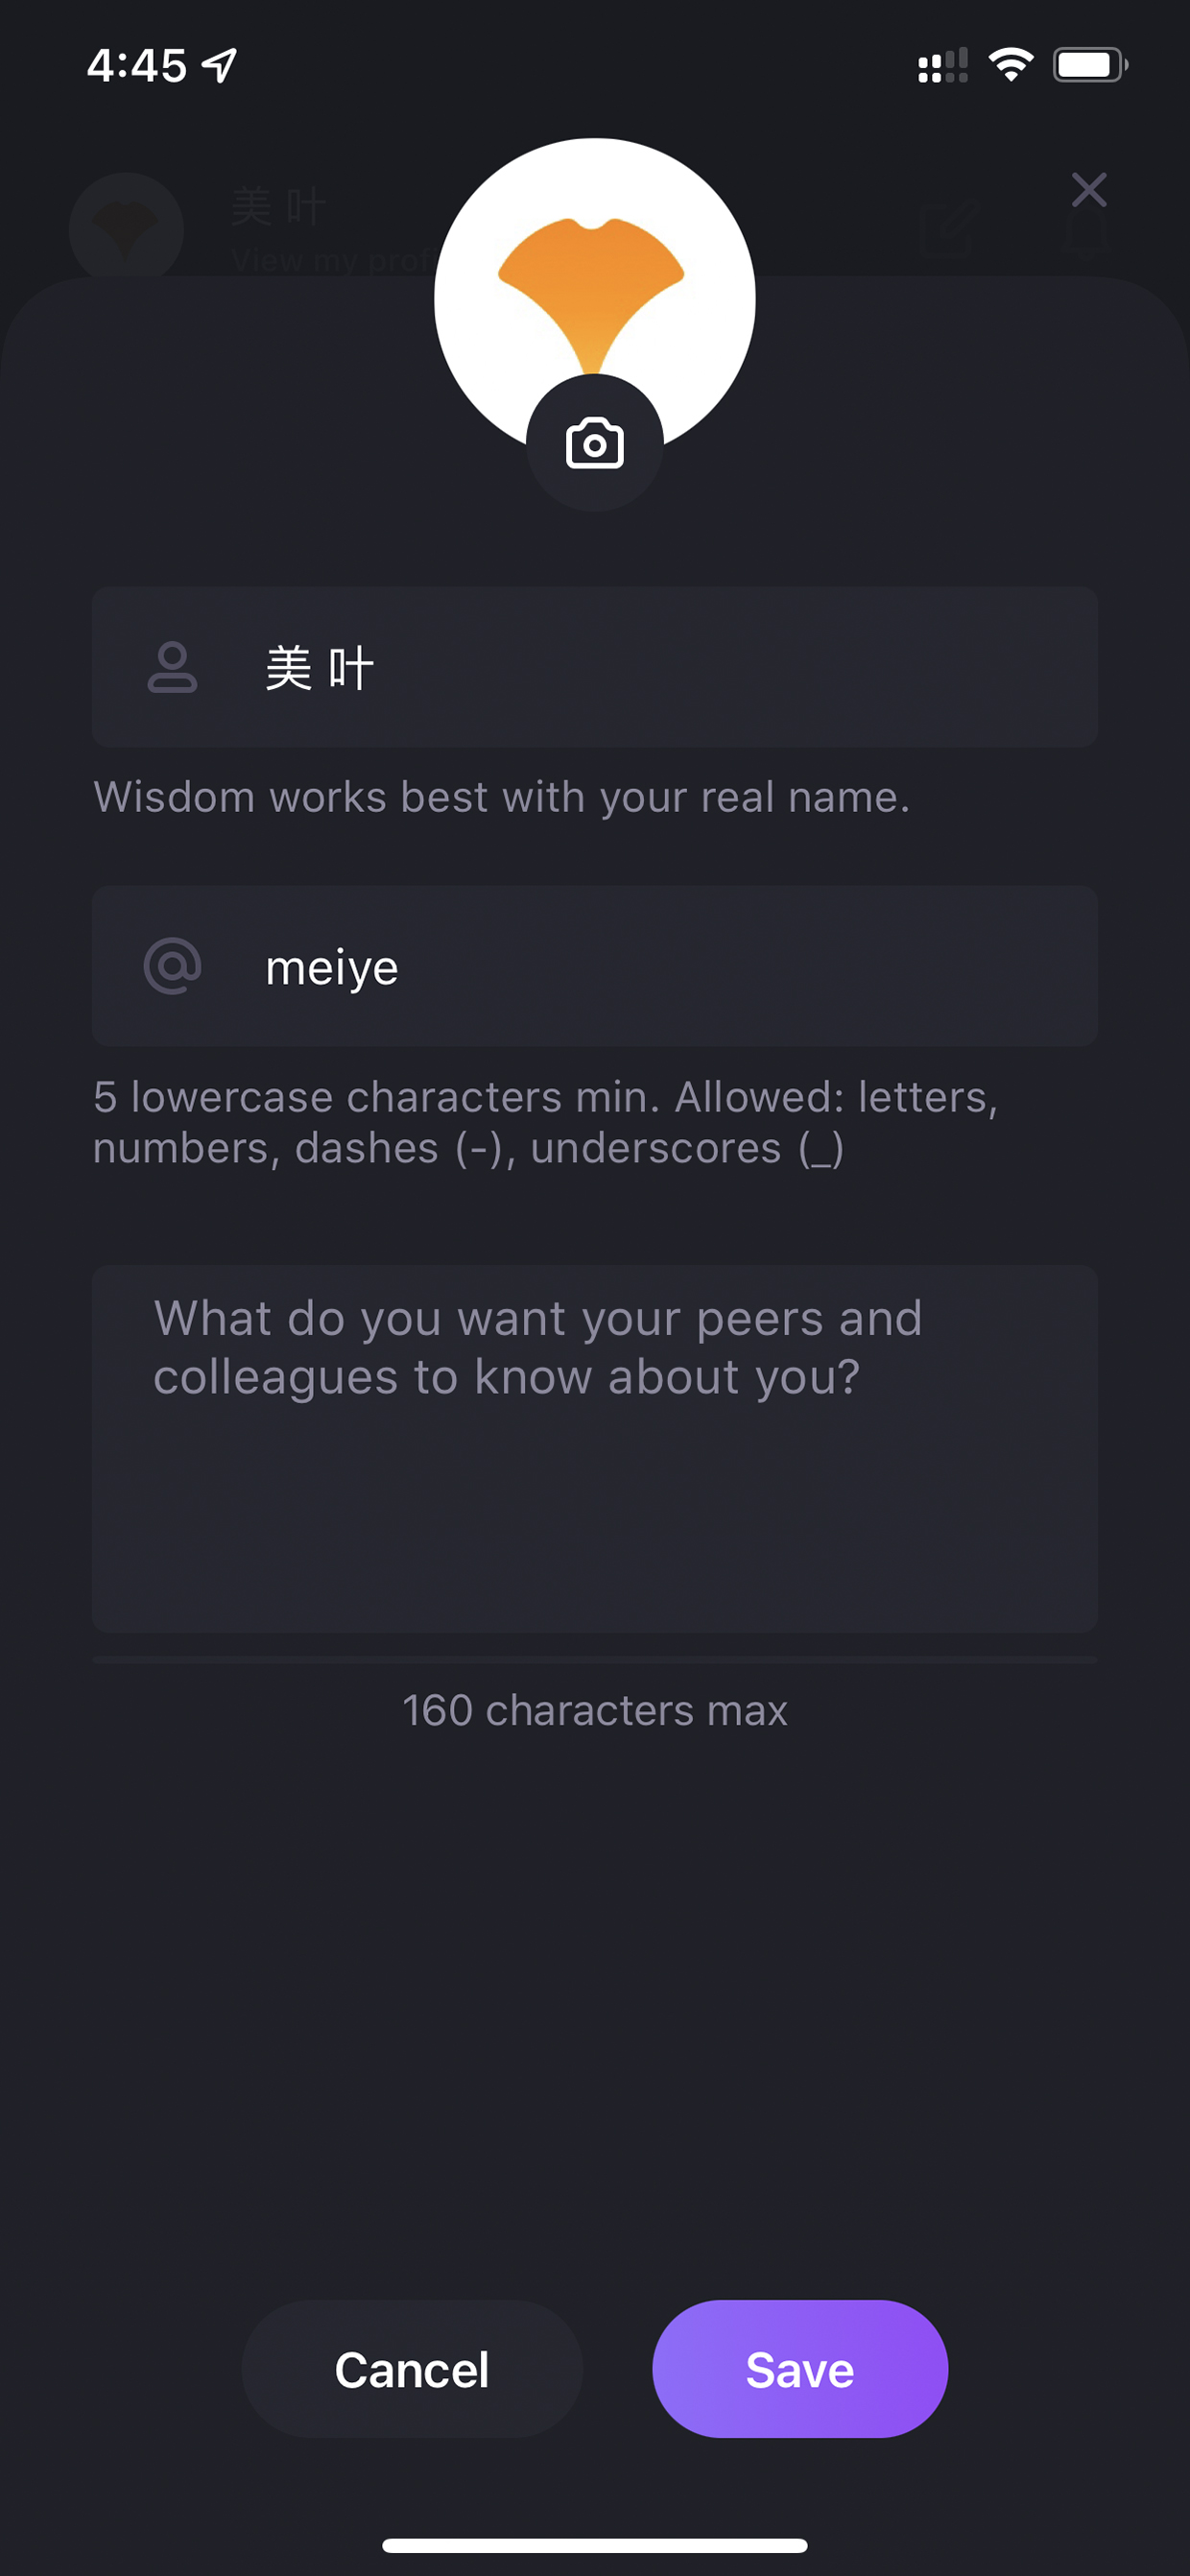Tap the Wi-Fi status icon

1010,65
